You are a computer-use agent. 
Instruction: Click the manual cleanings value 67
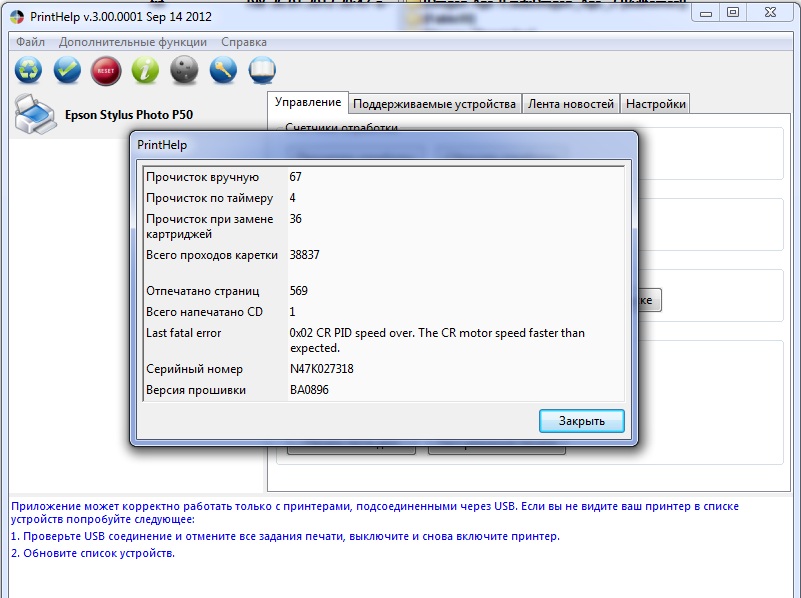(x=295, y=177)
